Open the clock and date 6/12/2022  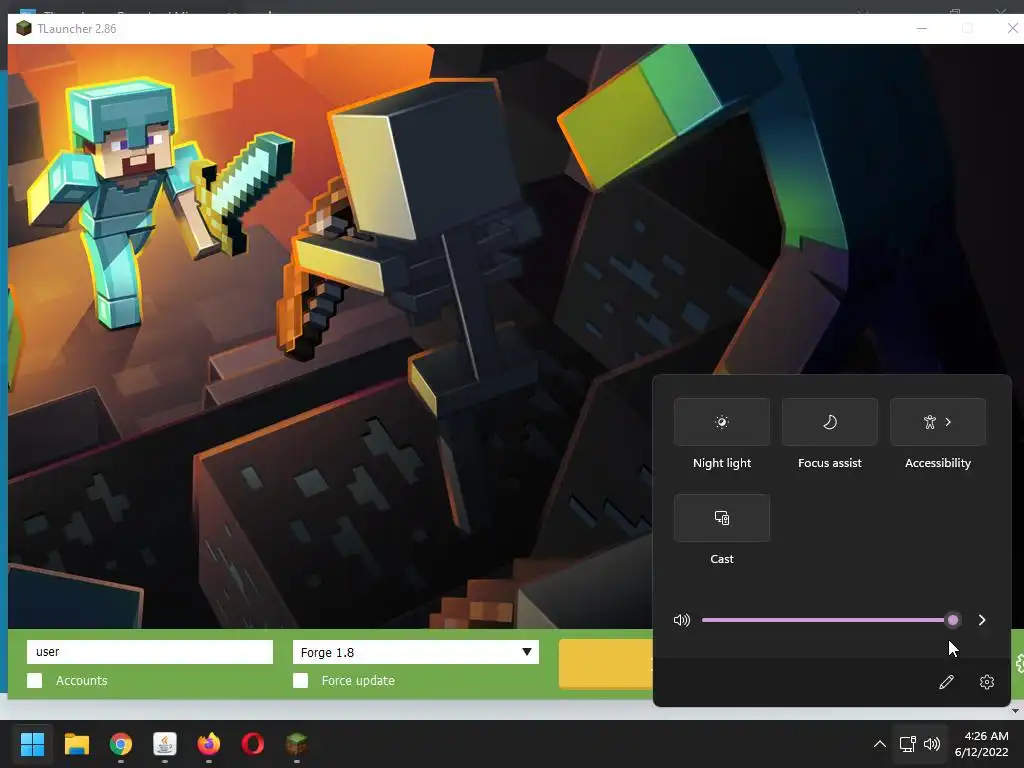[x=982, y=744]
